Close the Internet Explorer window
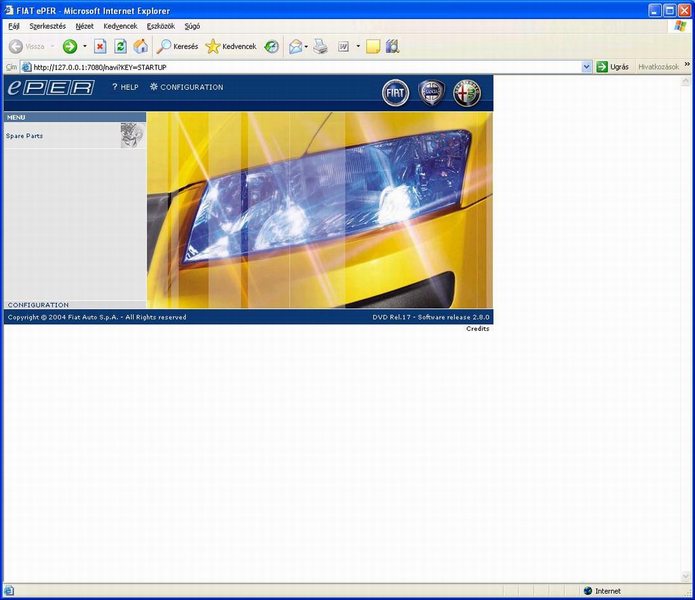Viewport: 695px width, 600px height. 685,10
